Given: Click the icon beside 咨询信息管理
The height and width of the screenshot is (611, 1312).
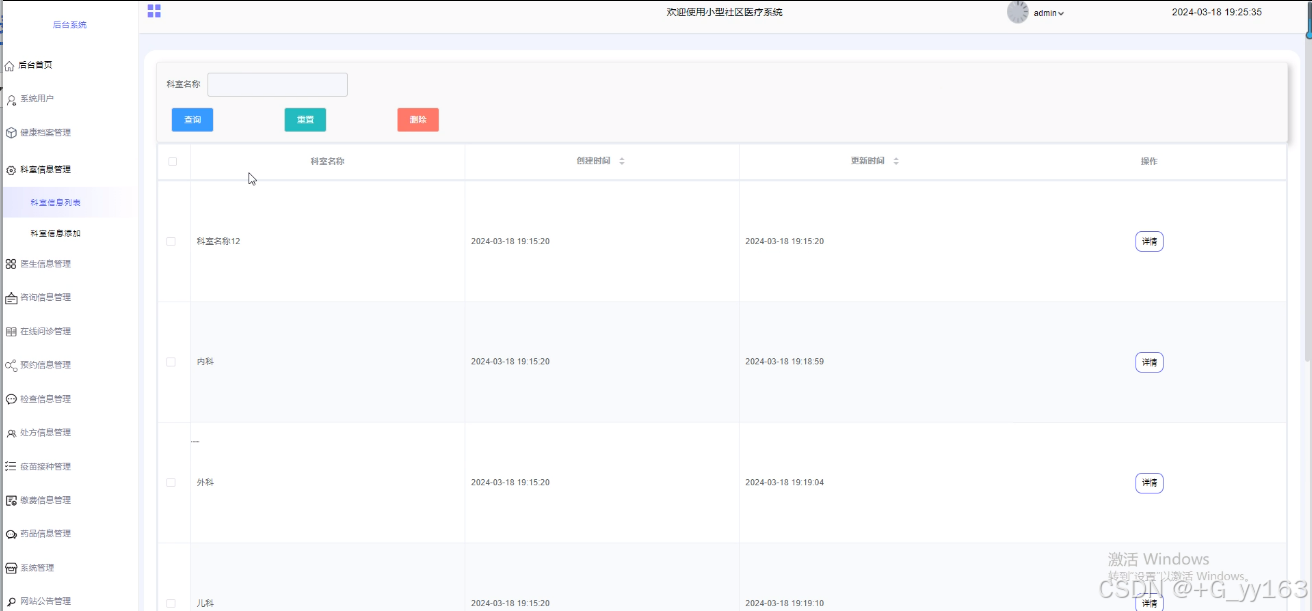Looking at the screenshot, I should 11,298.
